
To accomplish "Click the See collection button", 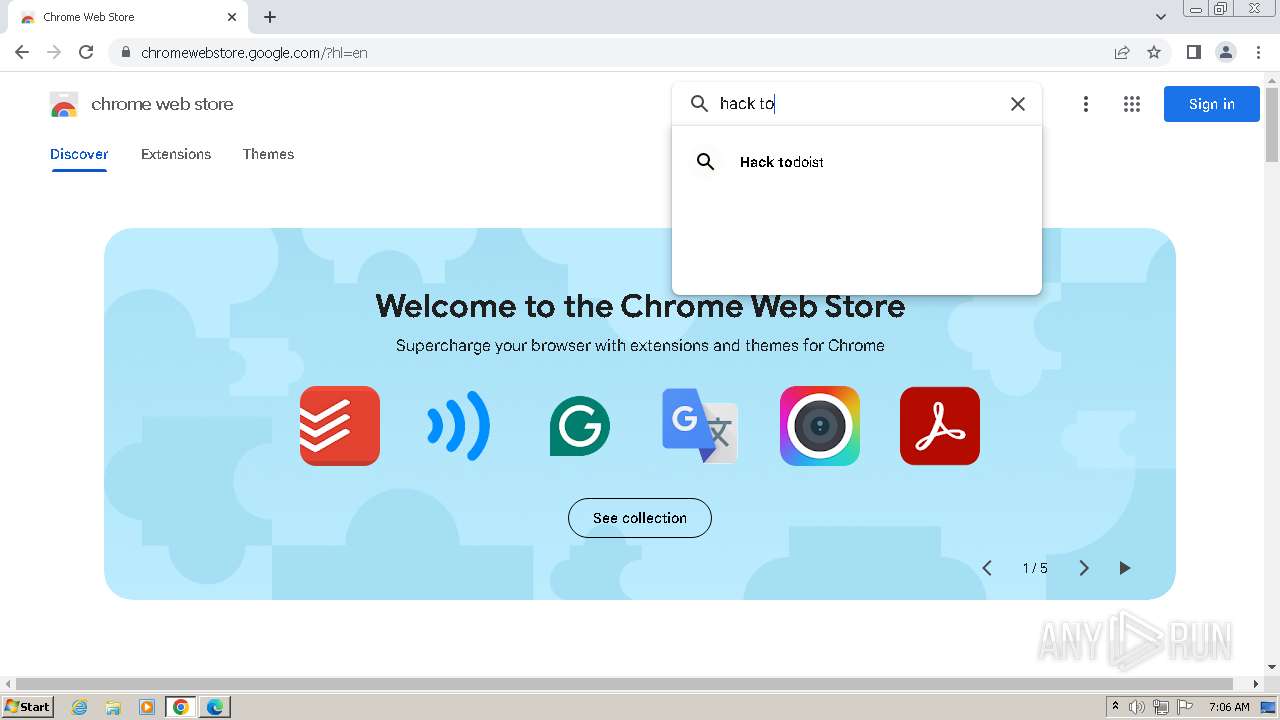I will coord(640,518).
